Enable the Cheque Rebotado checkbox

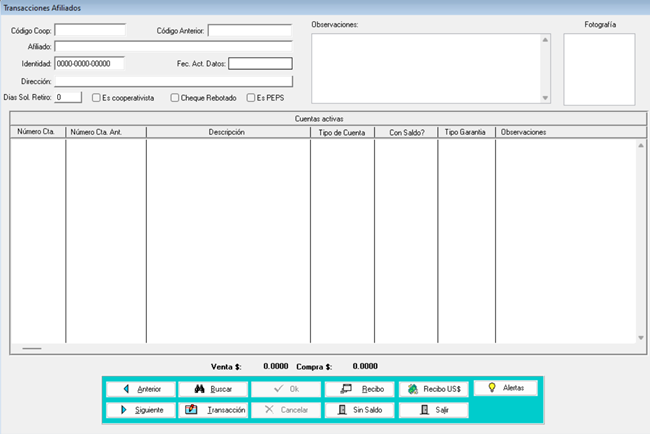point(175,98)
